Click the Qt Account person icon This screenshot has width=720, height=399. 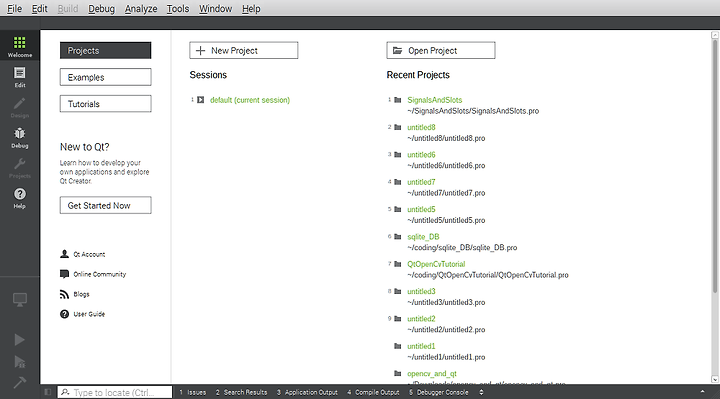tap(64, 254)
